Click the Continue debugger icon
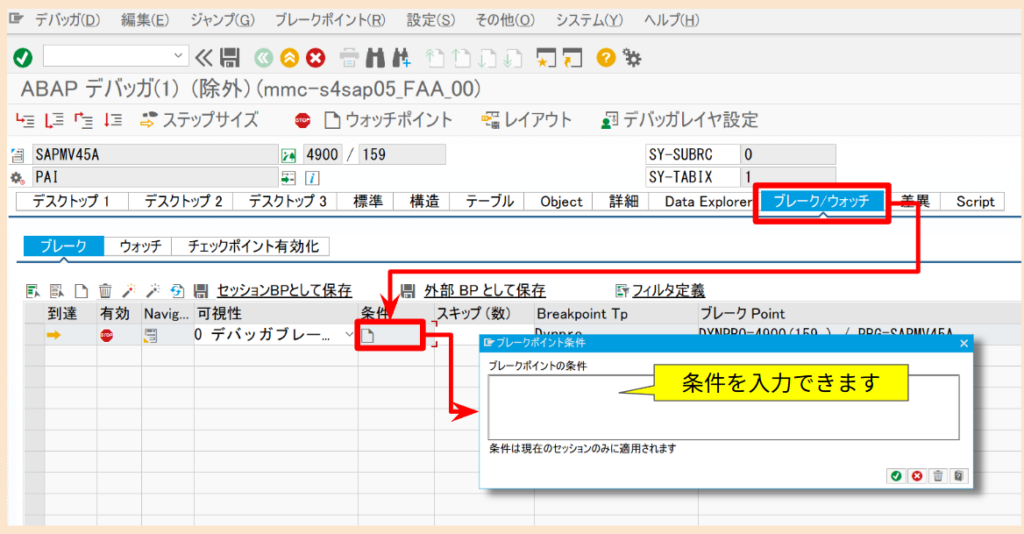 click(x=113, y=120)
